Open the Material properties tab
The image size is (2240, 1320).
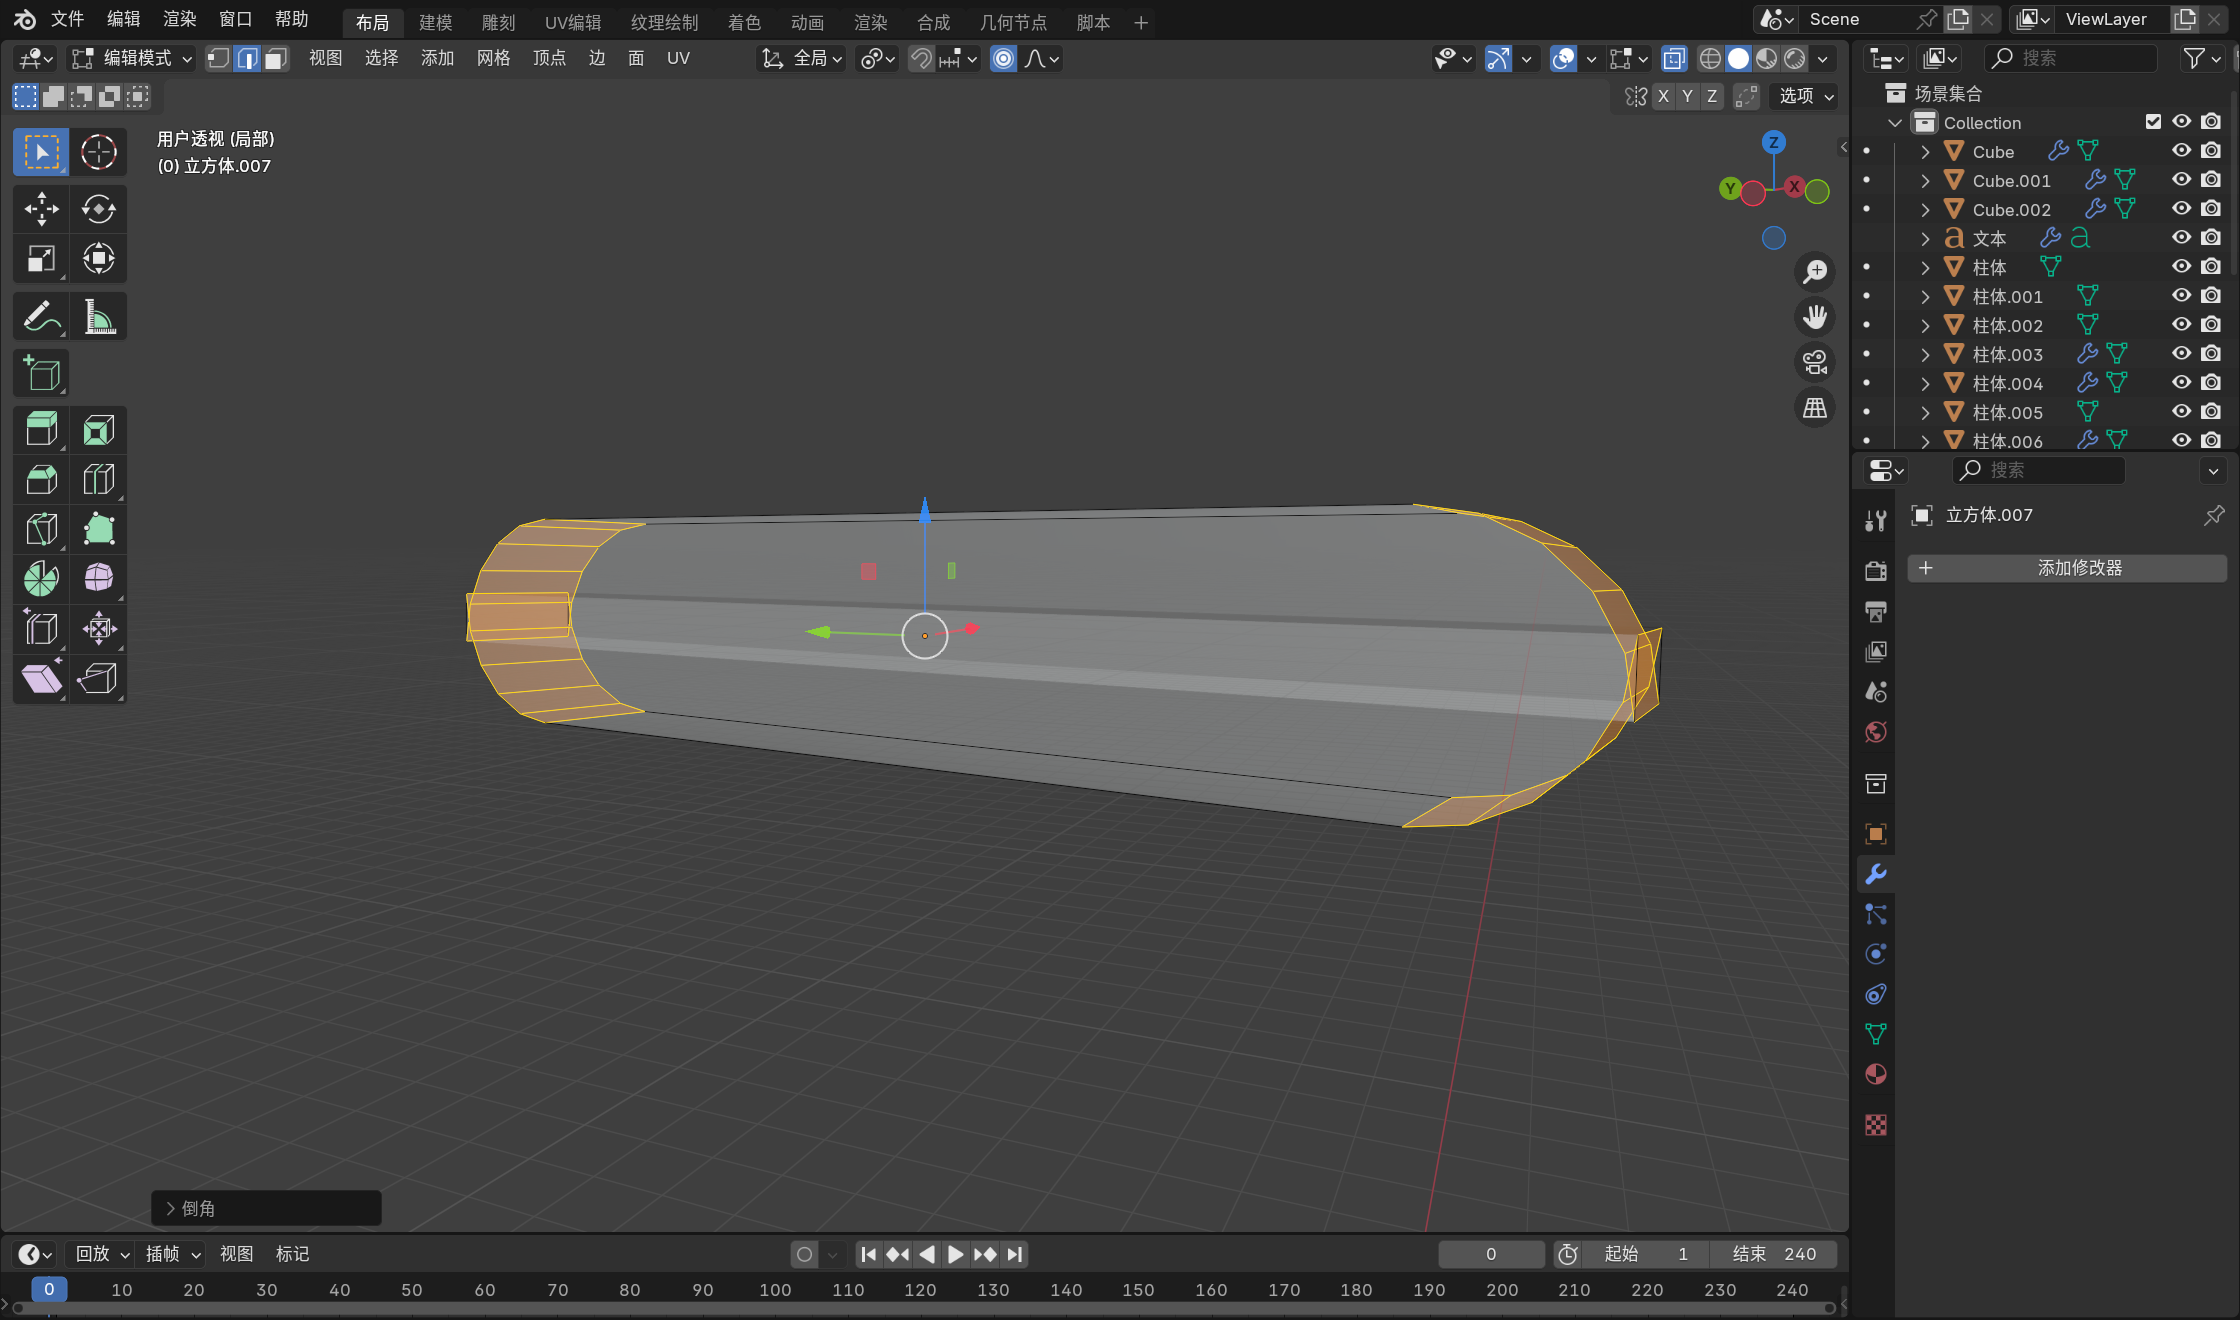tap(1876, 1075)
